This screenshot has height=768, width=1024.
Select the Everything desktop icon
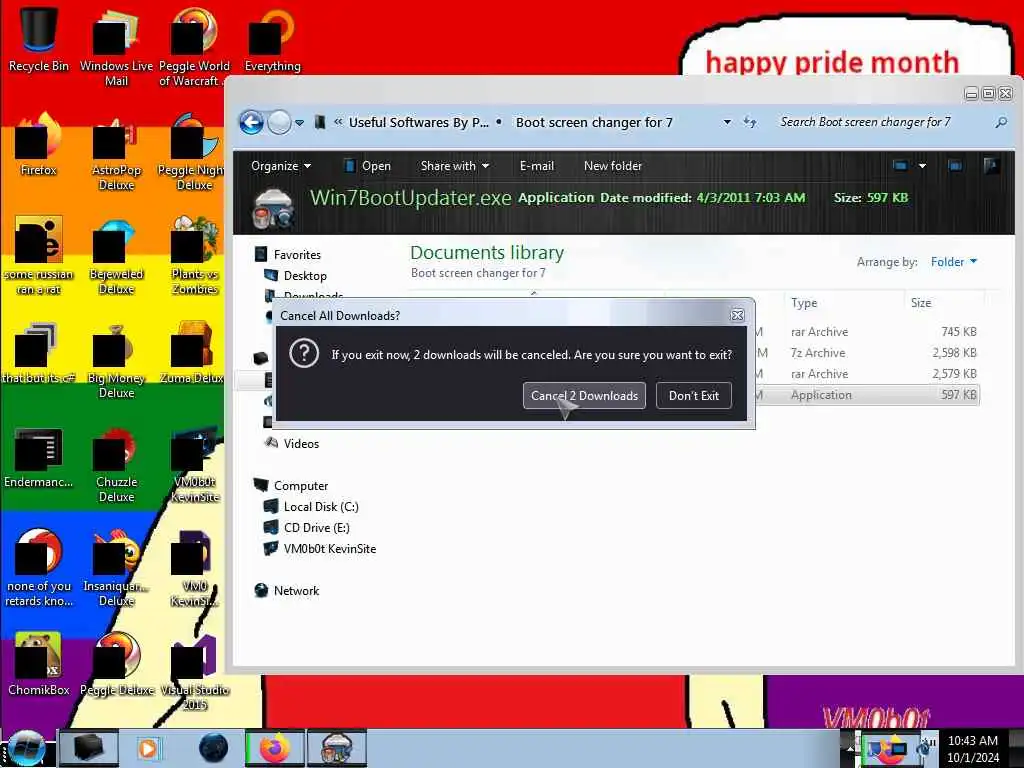[272, 39]
